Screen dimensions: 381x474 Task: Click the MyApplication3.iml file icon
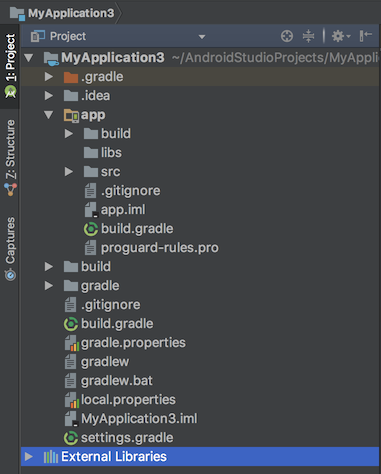(x=71, y=419)
